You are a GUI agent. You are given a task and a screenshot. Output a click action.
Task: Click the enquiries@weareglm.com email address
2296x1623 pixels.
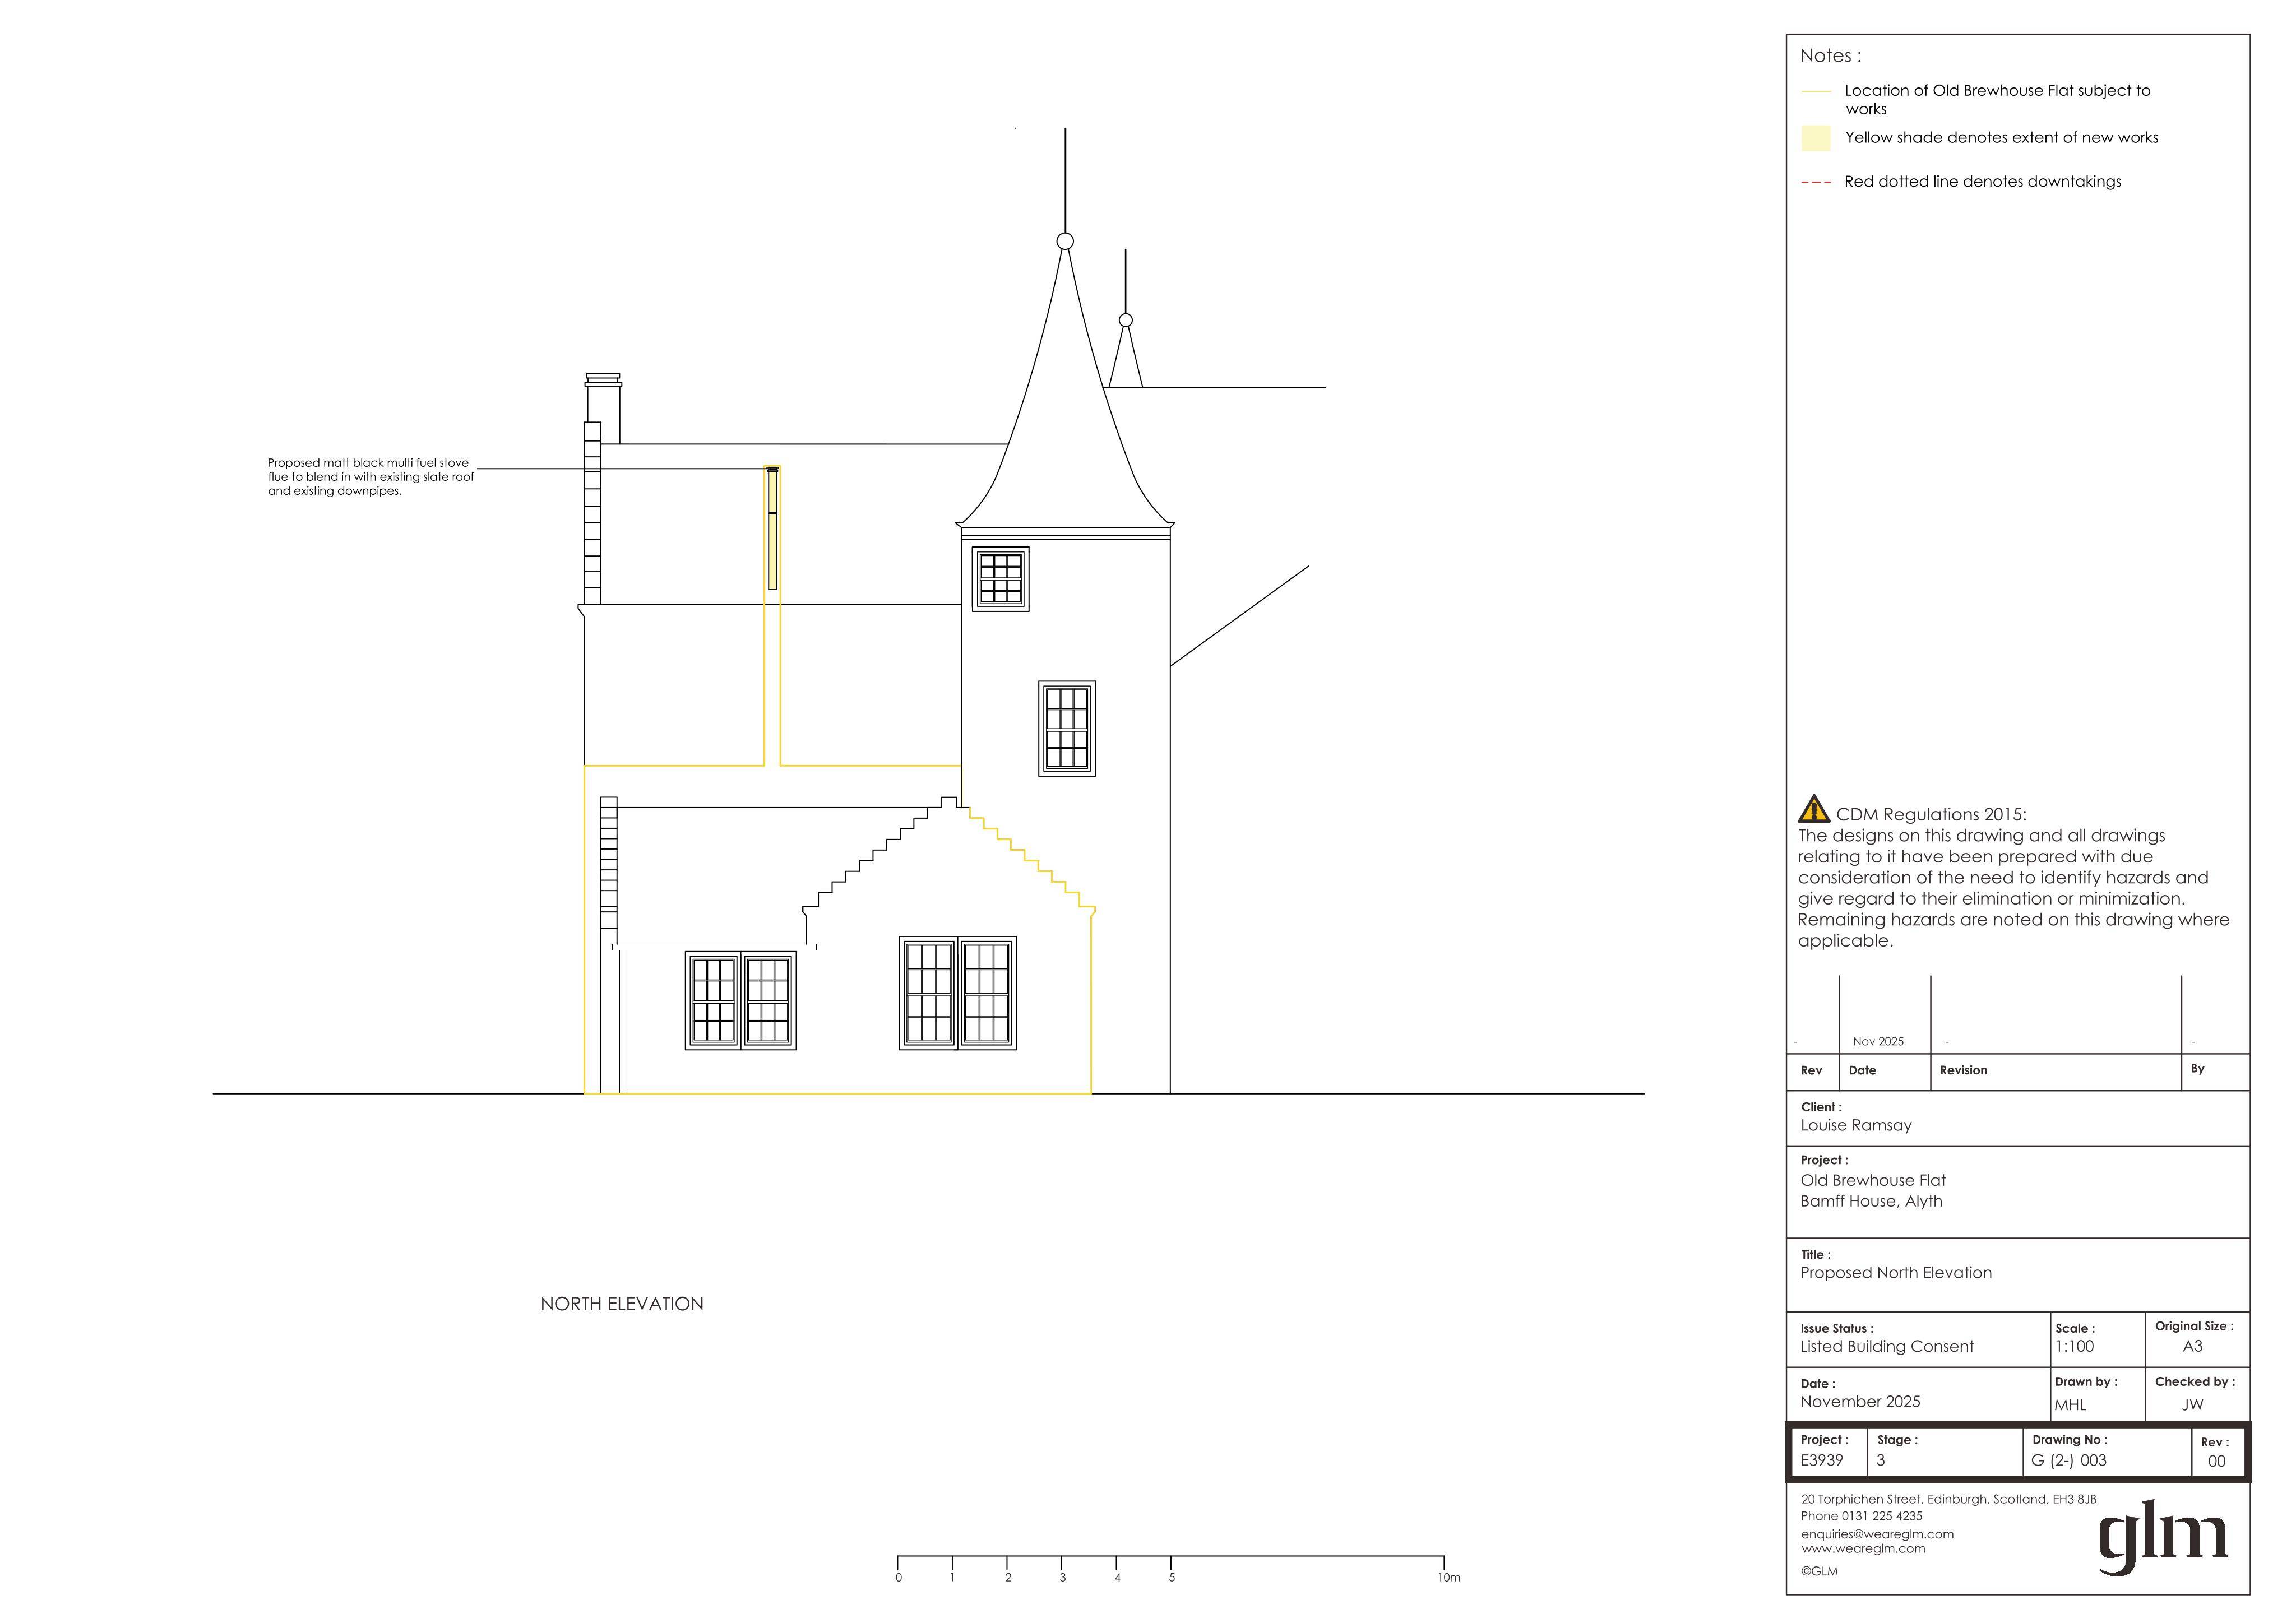pos(1877,1533)
